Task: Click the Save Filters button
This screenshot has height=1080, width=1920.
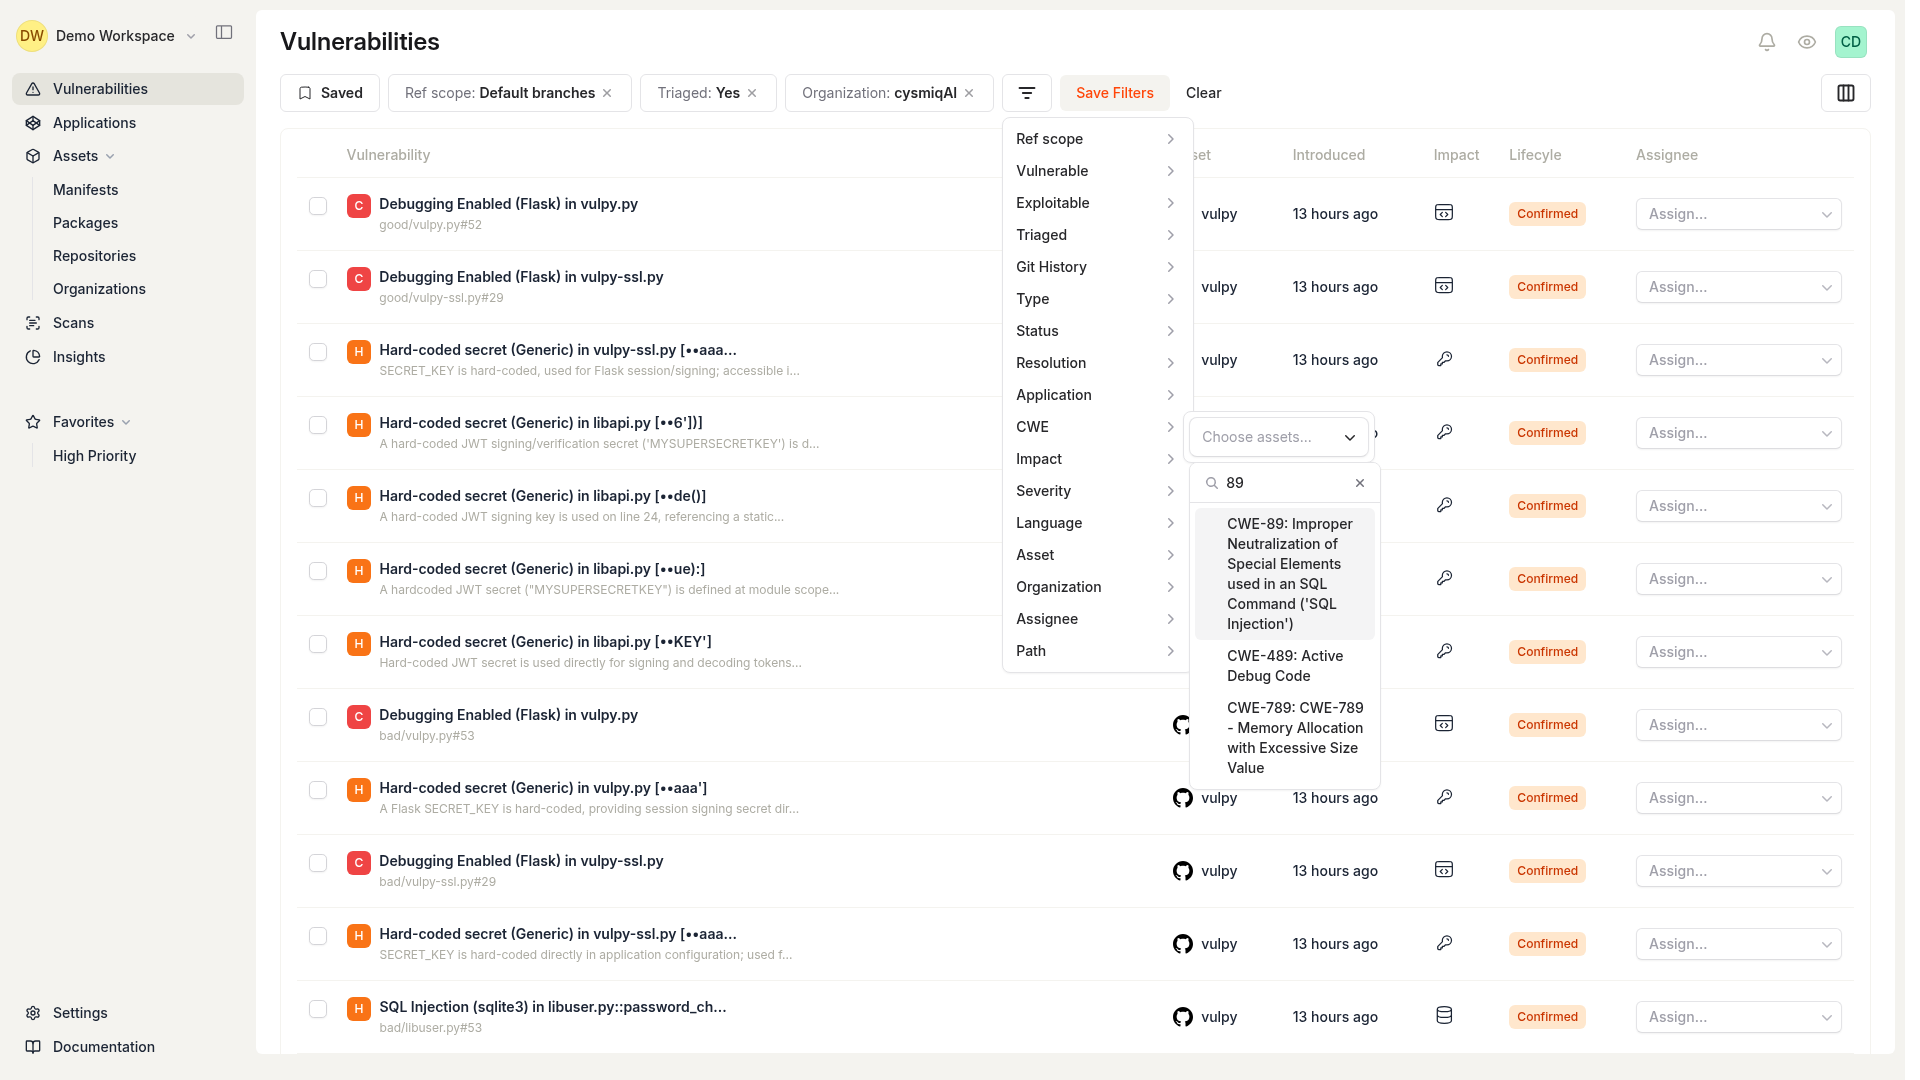Action: tap(1114, 92)
